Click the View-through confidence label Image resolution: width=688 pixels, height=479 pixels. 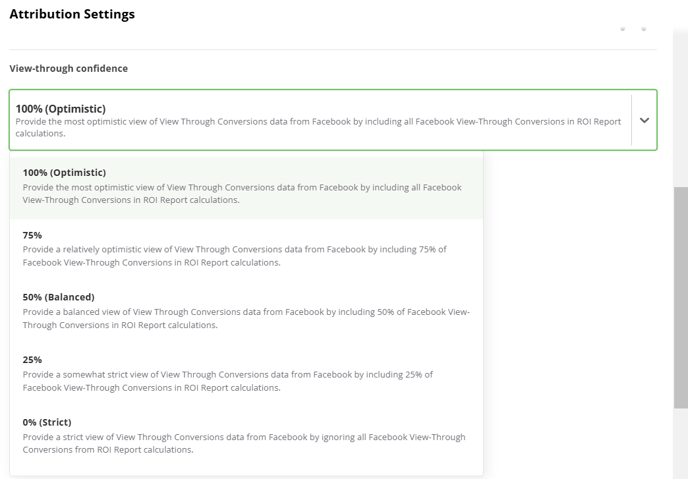tap(68, 68)
